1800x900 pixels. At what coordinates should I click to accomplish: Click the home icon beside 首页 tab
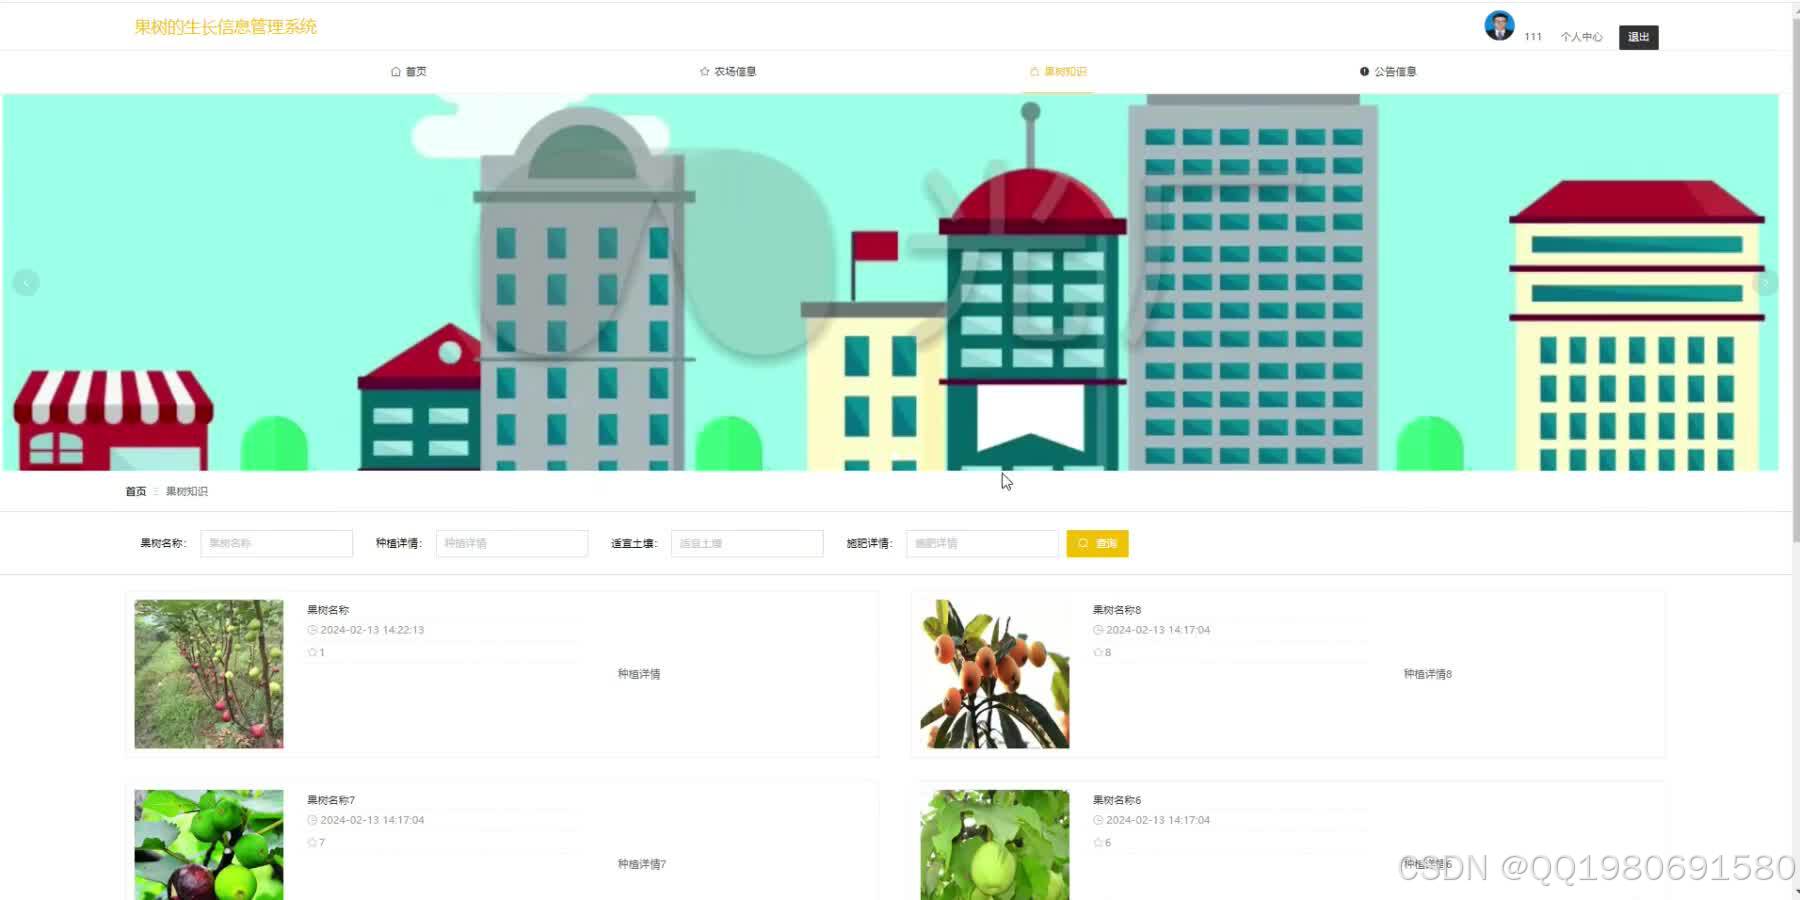tap(395, 71)
